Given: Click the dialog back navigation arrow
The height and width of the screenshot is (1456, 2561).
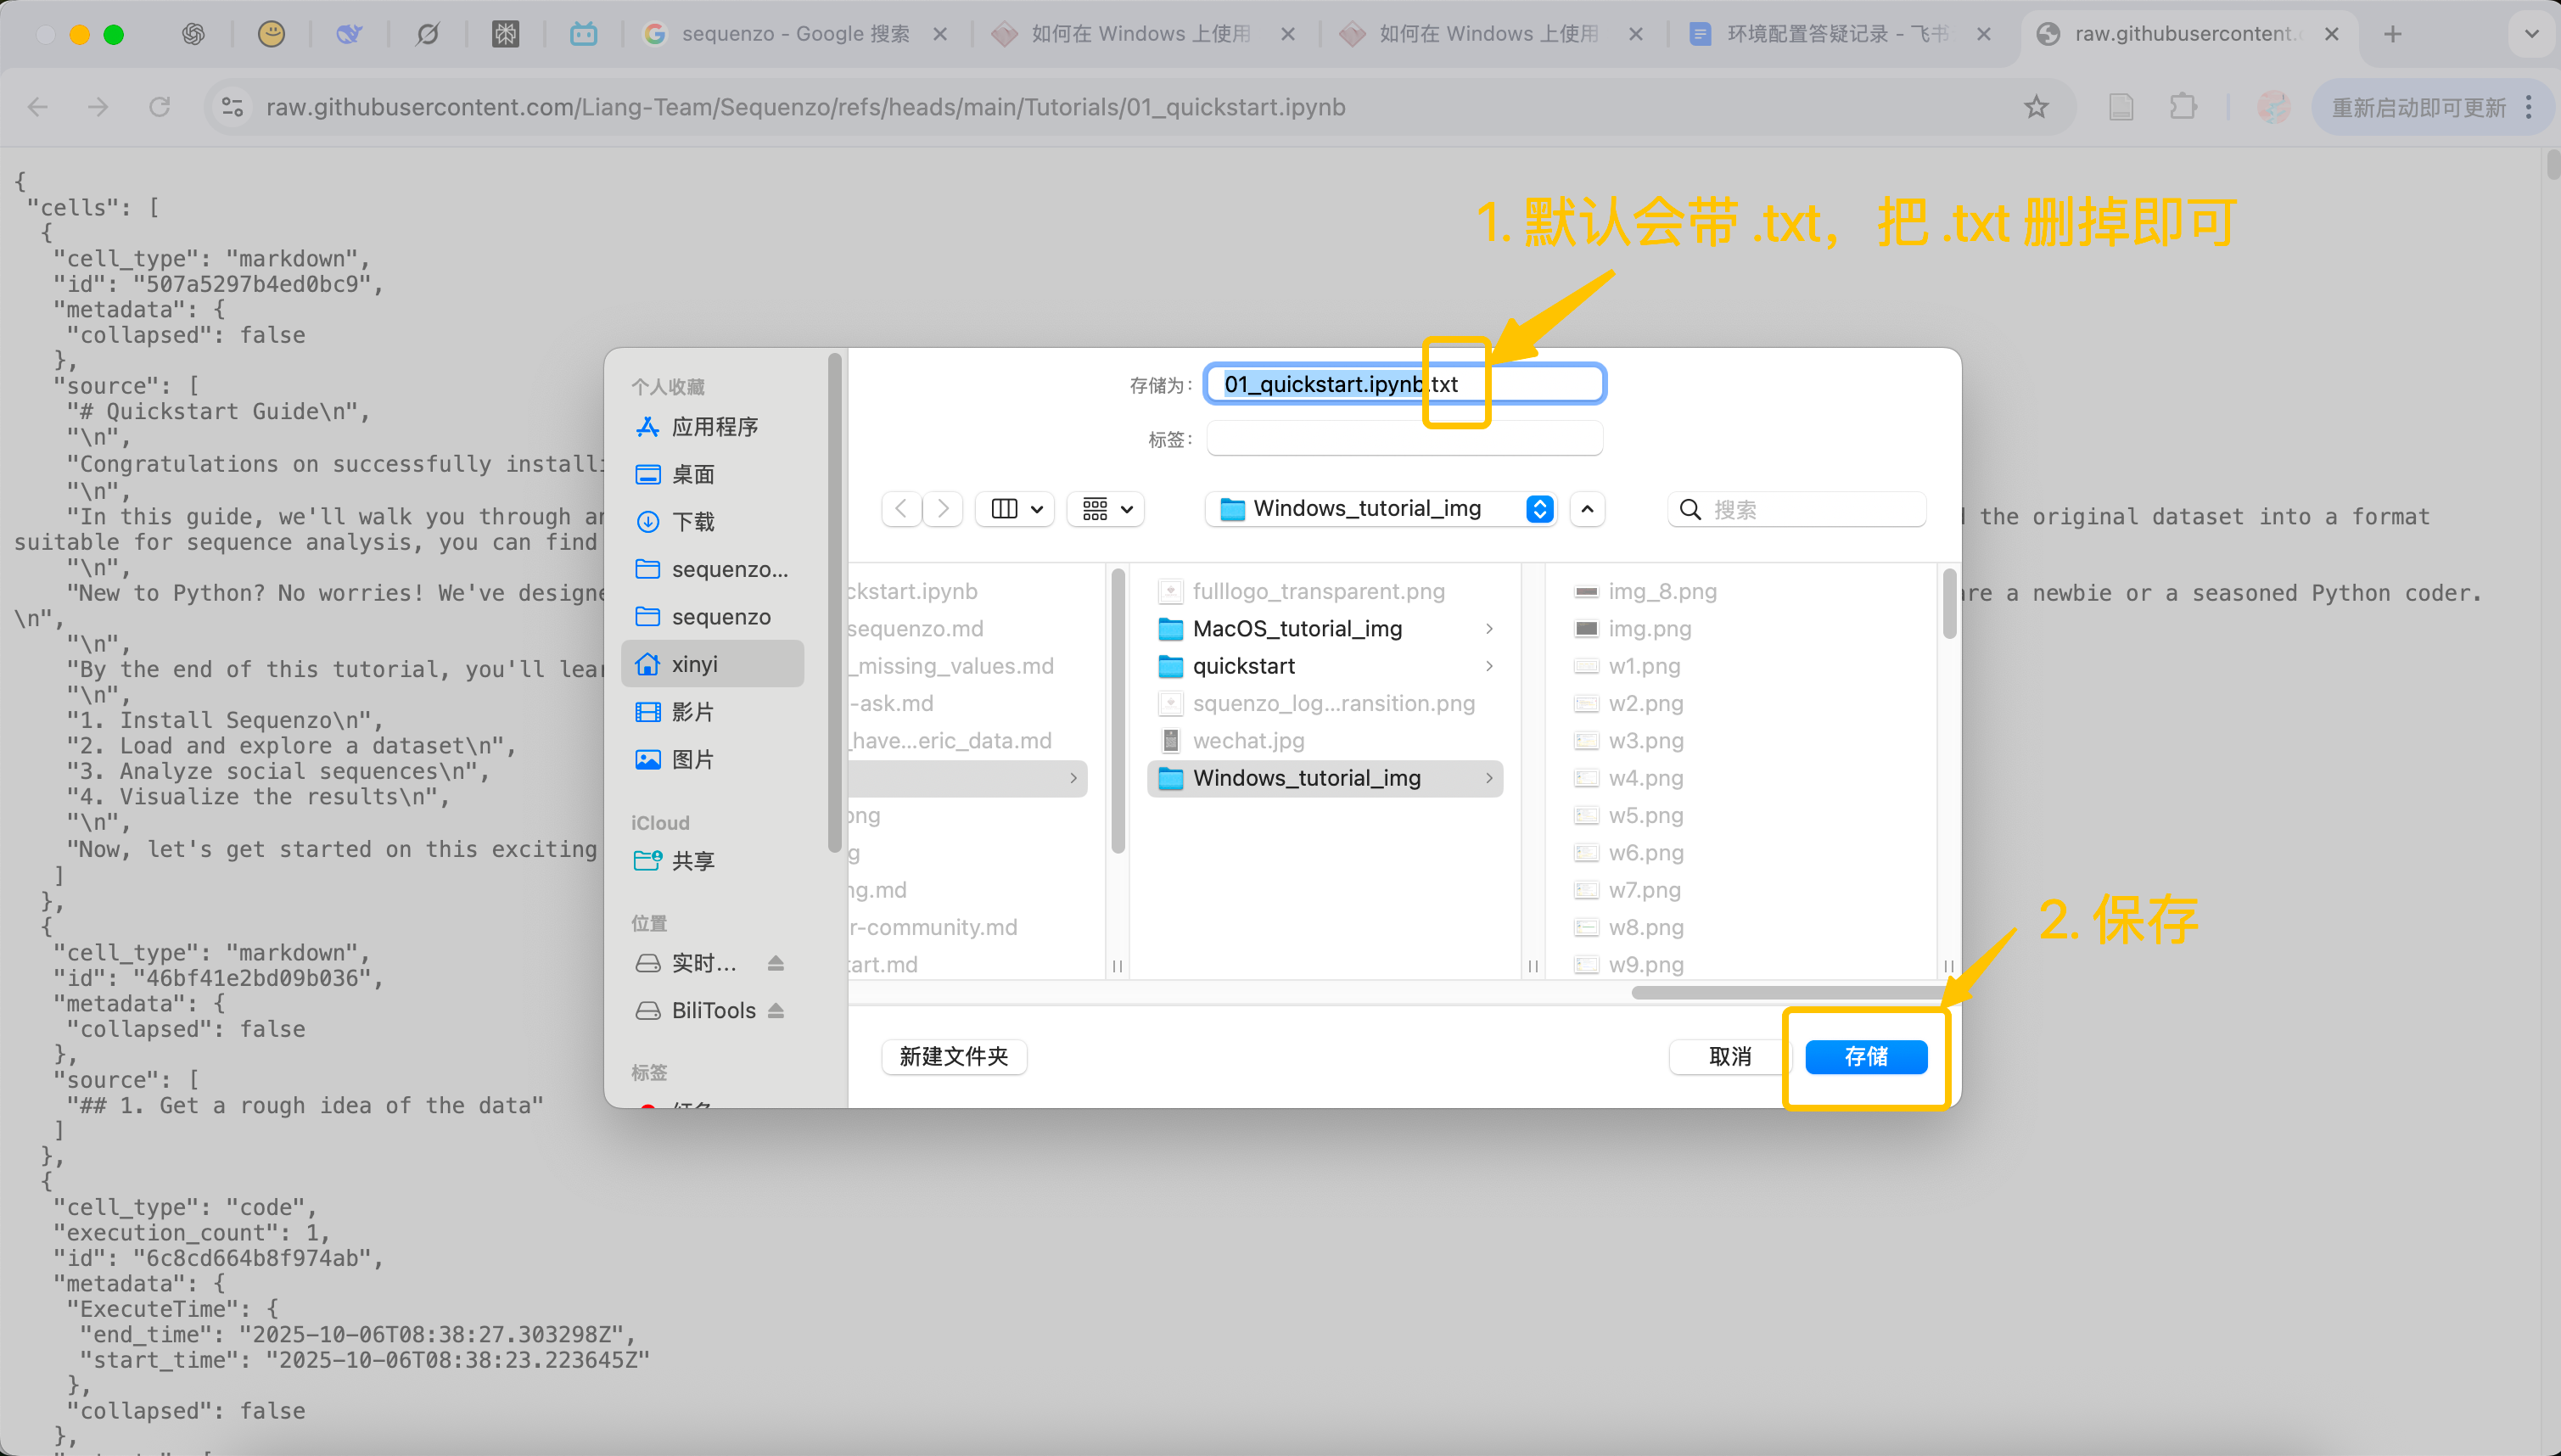Looking at the screenshot, I should pos(901,509).
